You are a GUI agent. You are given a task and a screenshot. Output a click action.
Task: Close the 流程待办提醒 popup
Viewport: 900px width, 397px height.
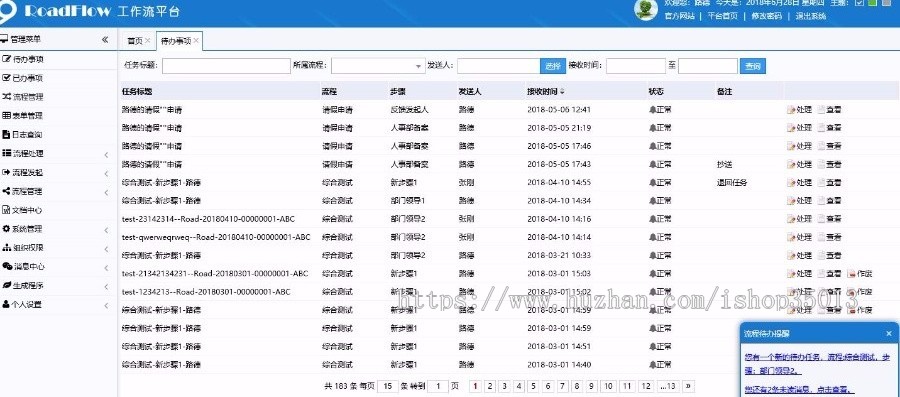pos(889,333)
